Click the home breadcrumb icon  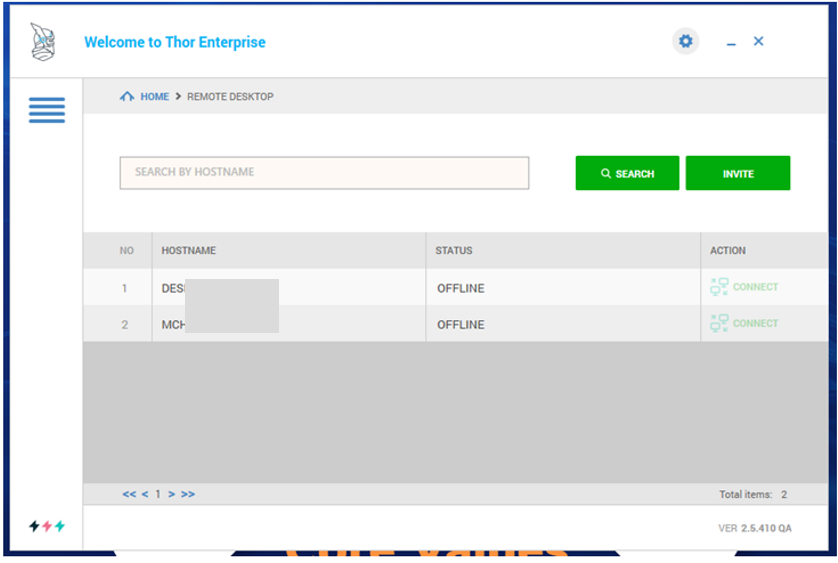[x=127, y=96]
